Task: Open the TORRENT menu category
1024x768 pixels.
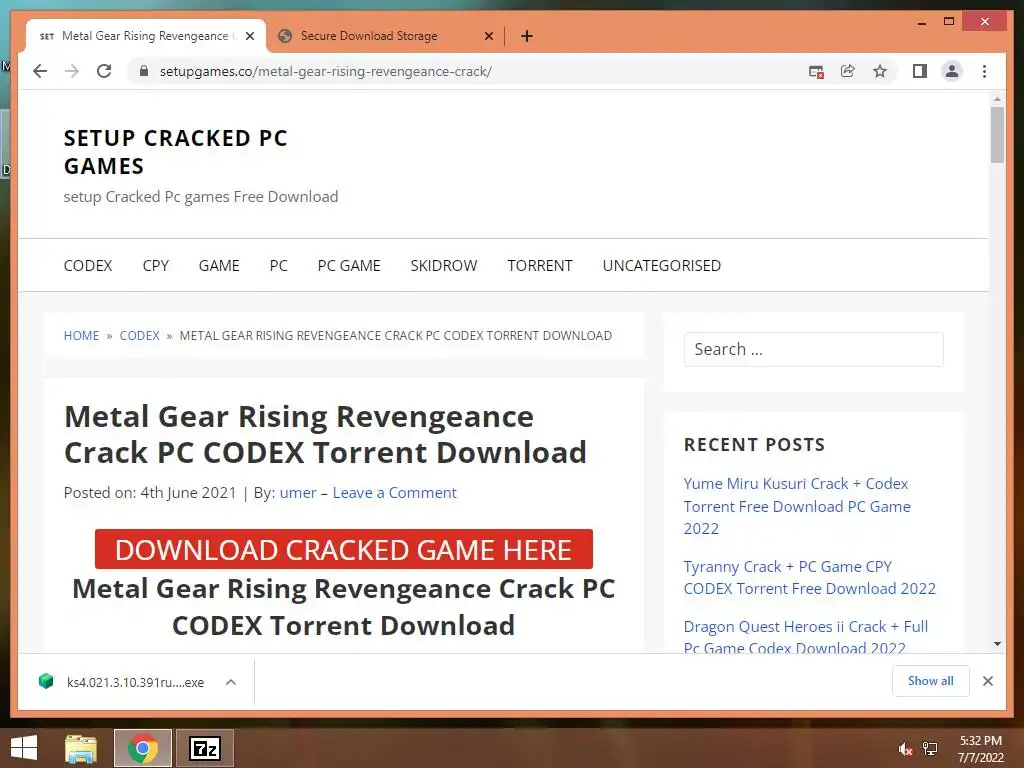Action: 539,266
